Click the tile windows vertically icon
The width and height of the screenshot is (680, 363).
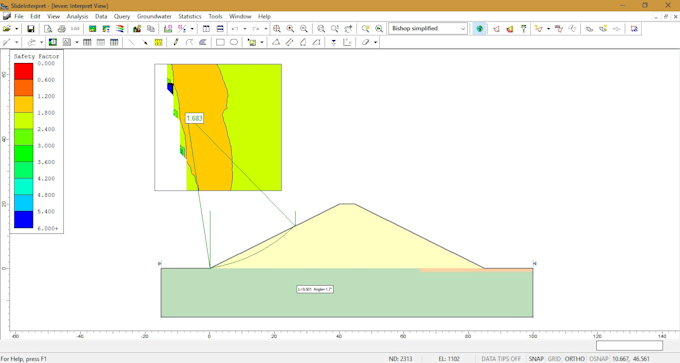(206, 29)
